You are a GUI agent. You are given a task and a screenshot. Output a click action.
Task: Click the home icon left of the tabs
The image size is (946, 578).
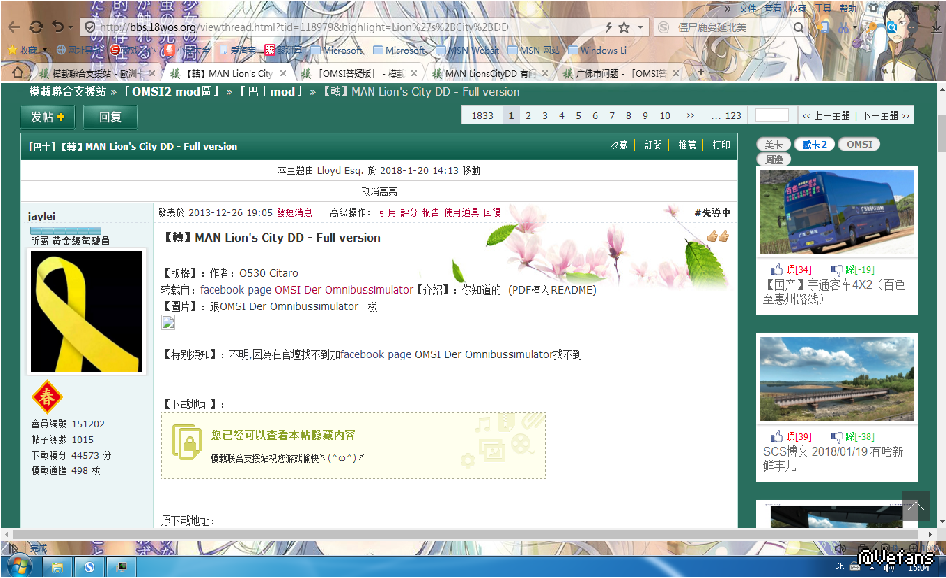[x=17, y=72]
